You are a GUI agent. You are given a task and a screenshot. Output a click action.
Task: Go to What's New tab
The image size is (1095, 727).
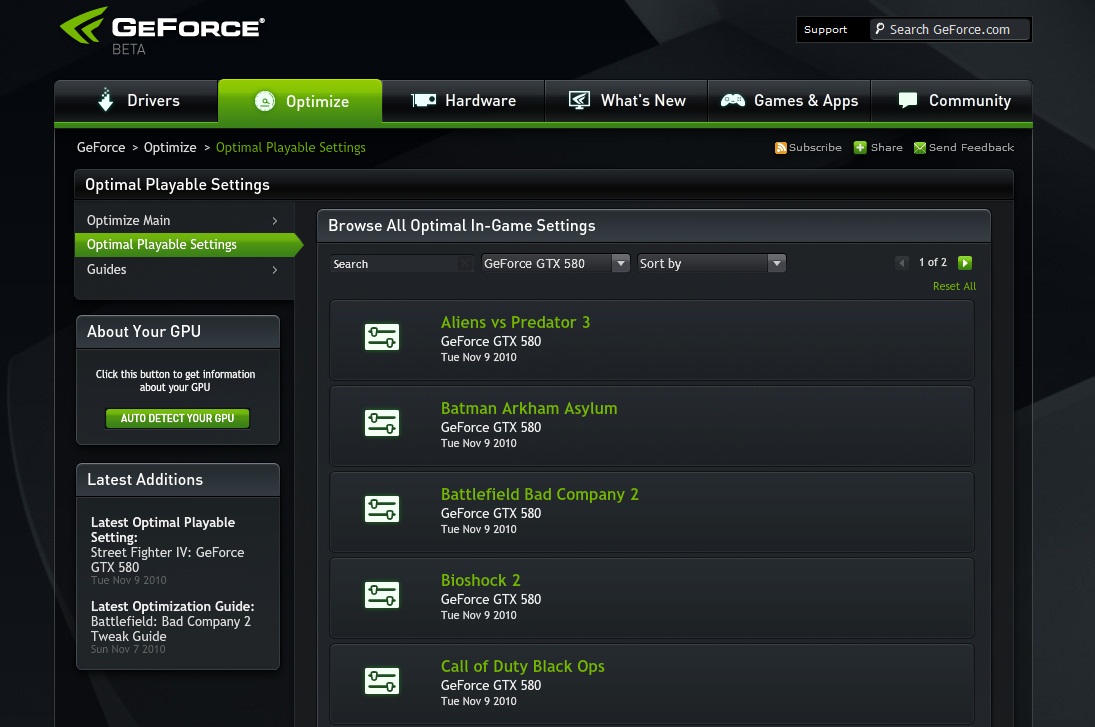click(626, 101)
